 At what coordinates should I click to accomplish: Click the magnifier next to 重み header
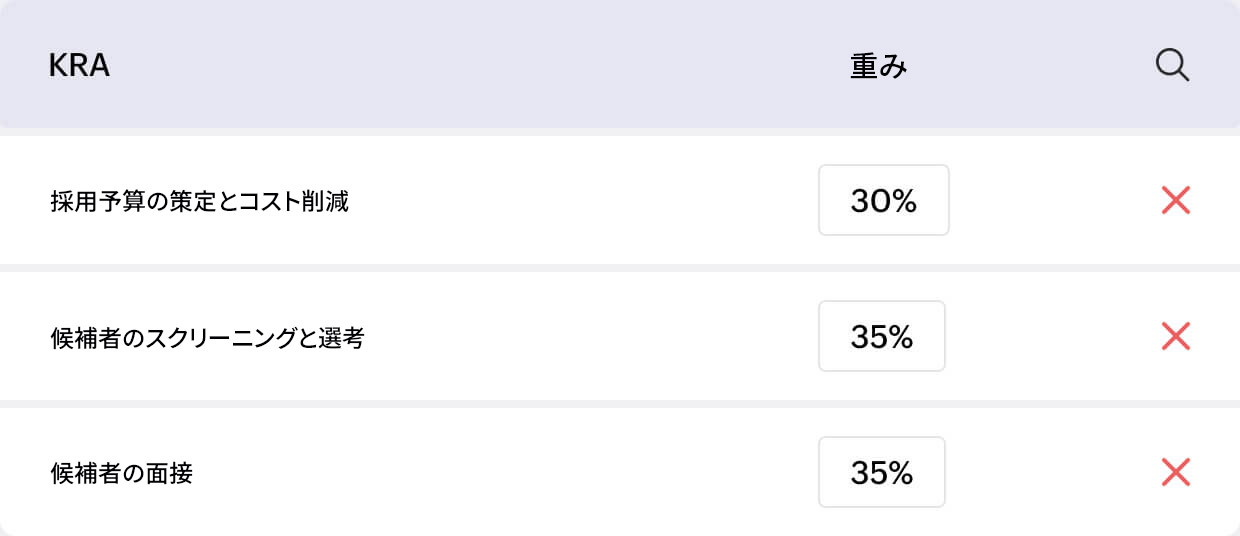(1172, 66)
